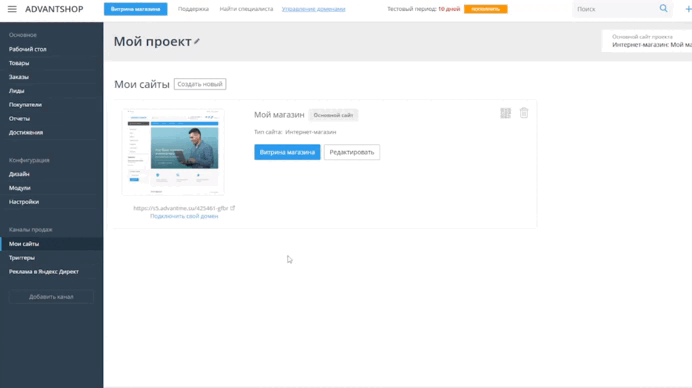
Task: Click the pencil icon beside Мой проект
Action: [x=197, y=41]
